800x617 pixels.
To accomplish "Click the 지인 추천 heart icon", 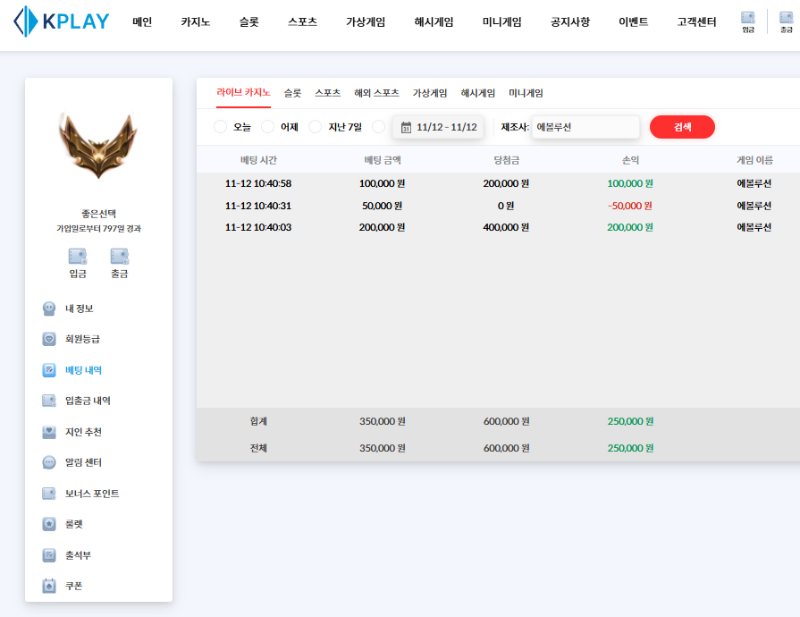I will click(x=49, y=432).
